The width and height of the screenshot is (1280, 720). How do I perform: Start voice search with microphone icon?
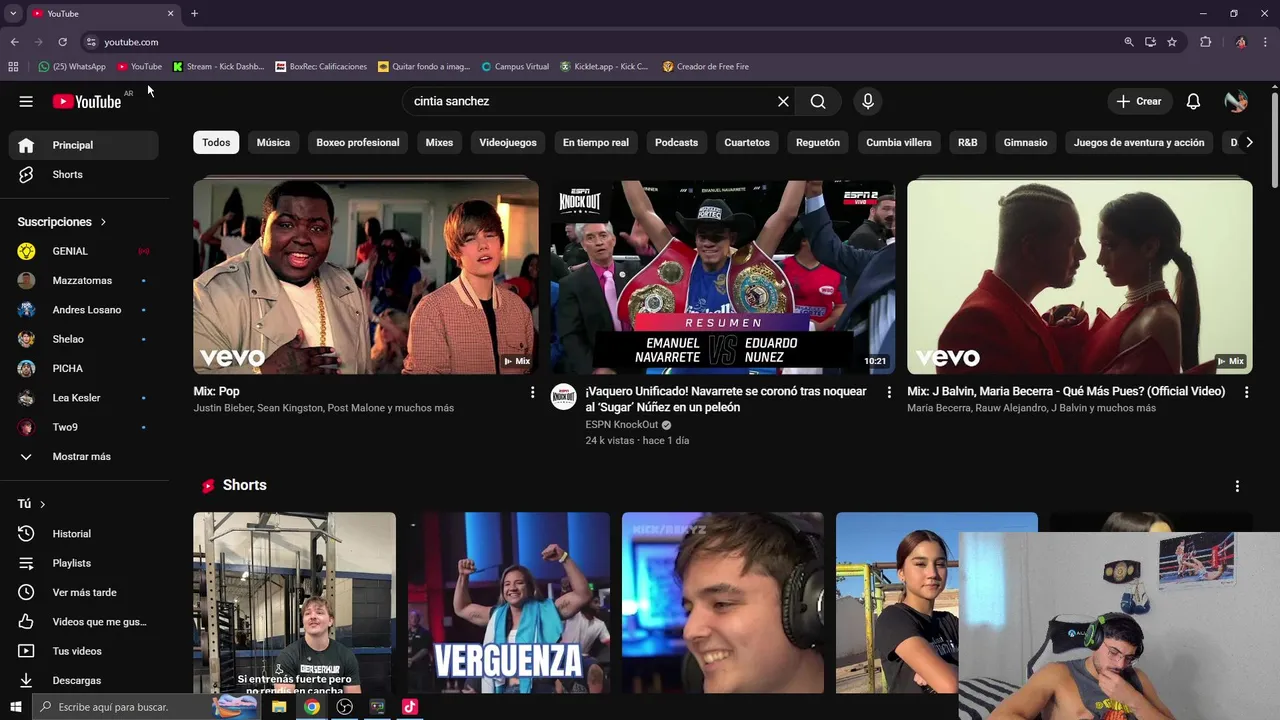867,101
